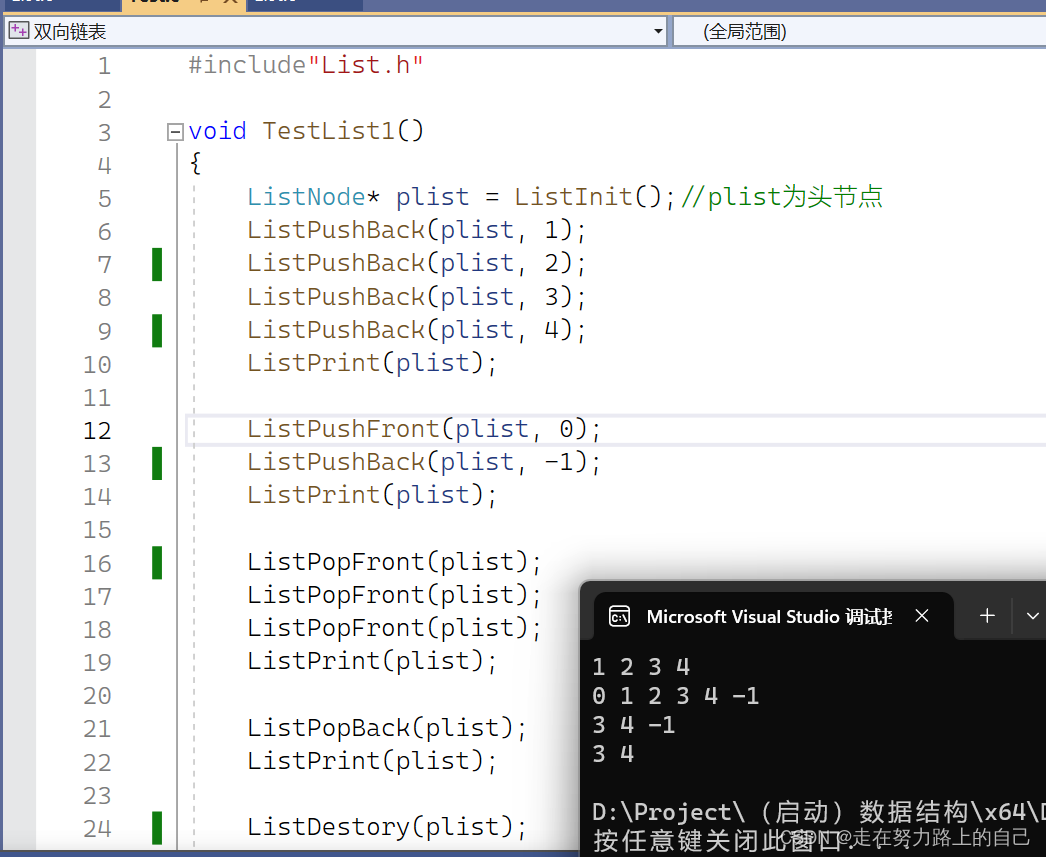Click the console terminal icon in debug tab

coord(619,616)
